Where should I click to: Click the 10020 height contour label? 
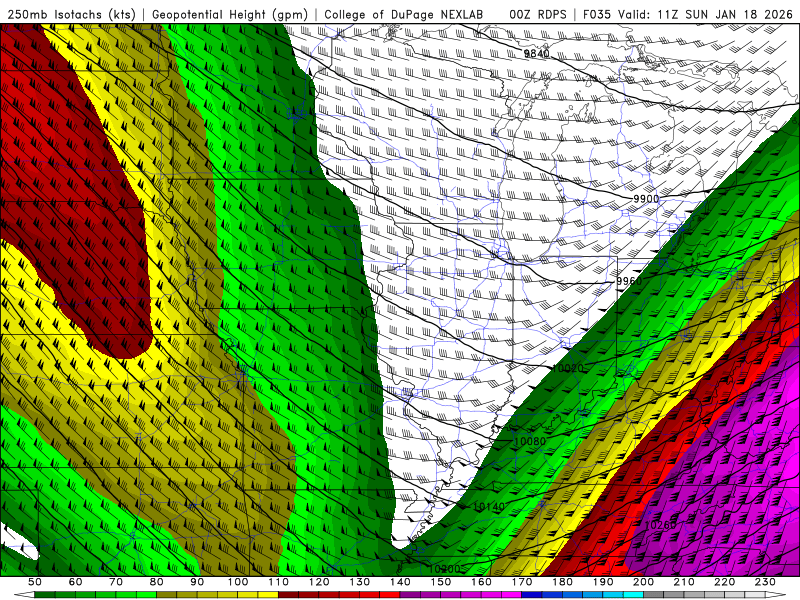pos(567,368)
